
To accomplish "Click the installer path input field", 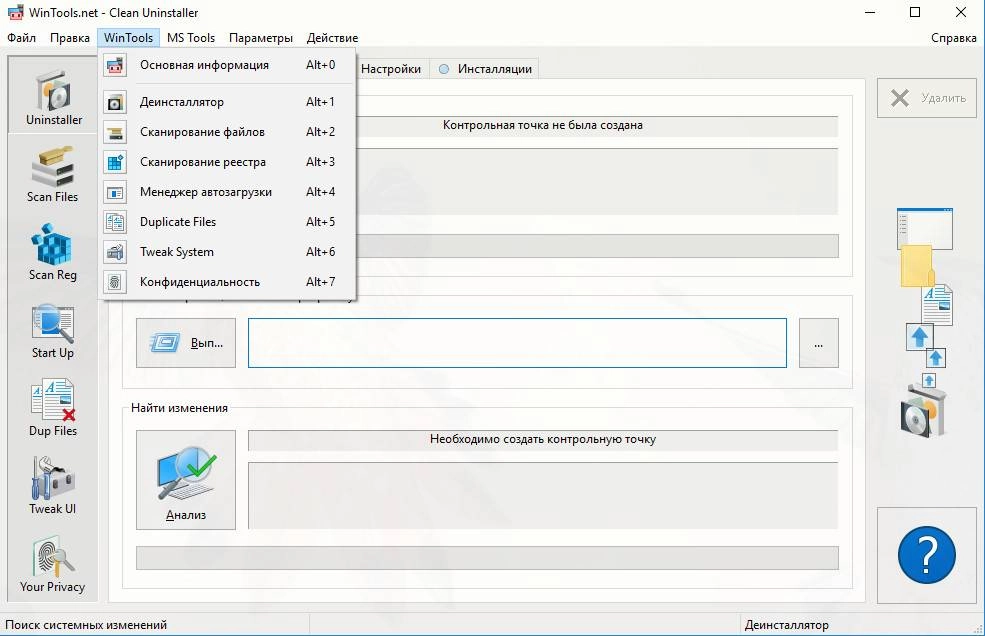I will [517, 343].
